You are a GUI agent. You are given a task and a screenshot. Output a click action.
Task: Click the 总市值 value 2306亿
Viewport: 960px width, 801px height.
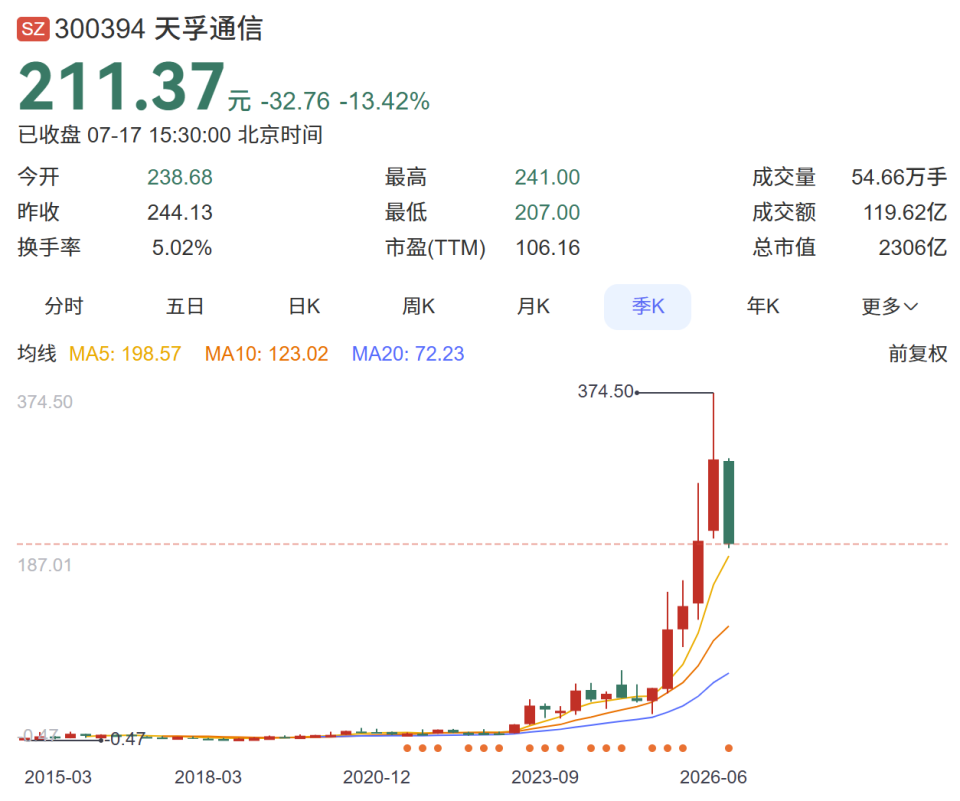913,248
